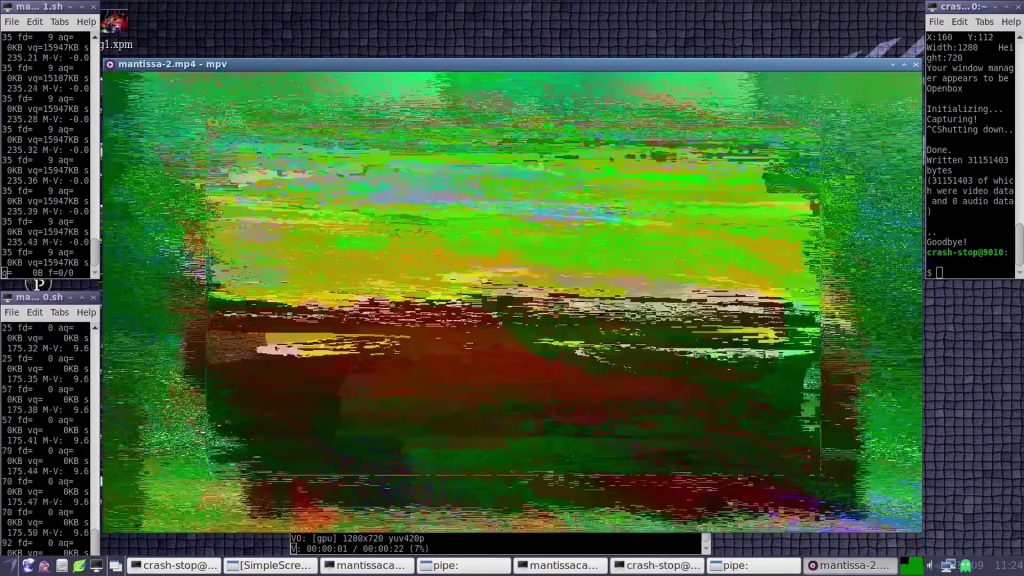Open the file manager panel launcher
The image size is (1024, 576).
(62, 566)
